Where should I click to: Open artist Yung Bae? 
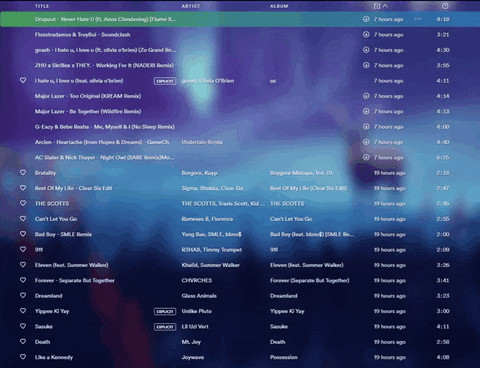(193, 234)
